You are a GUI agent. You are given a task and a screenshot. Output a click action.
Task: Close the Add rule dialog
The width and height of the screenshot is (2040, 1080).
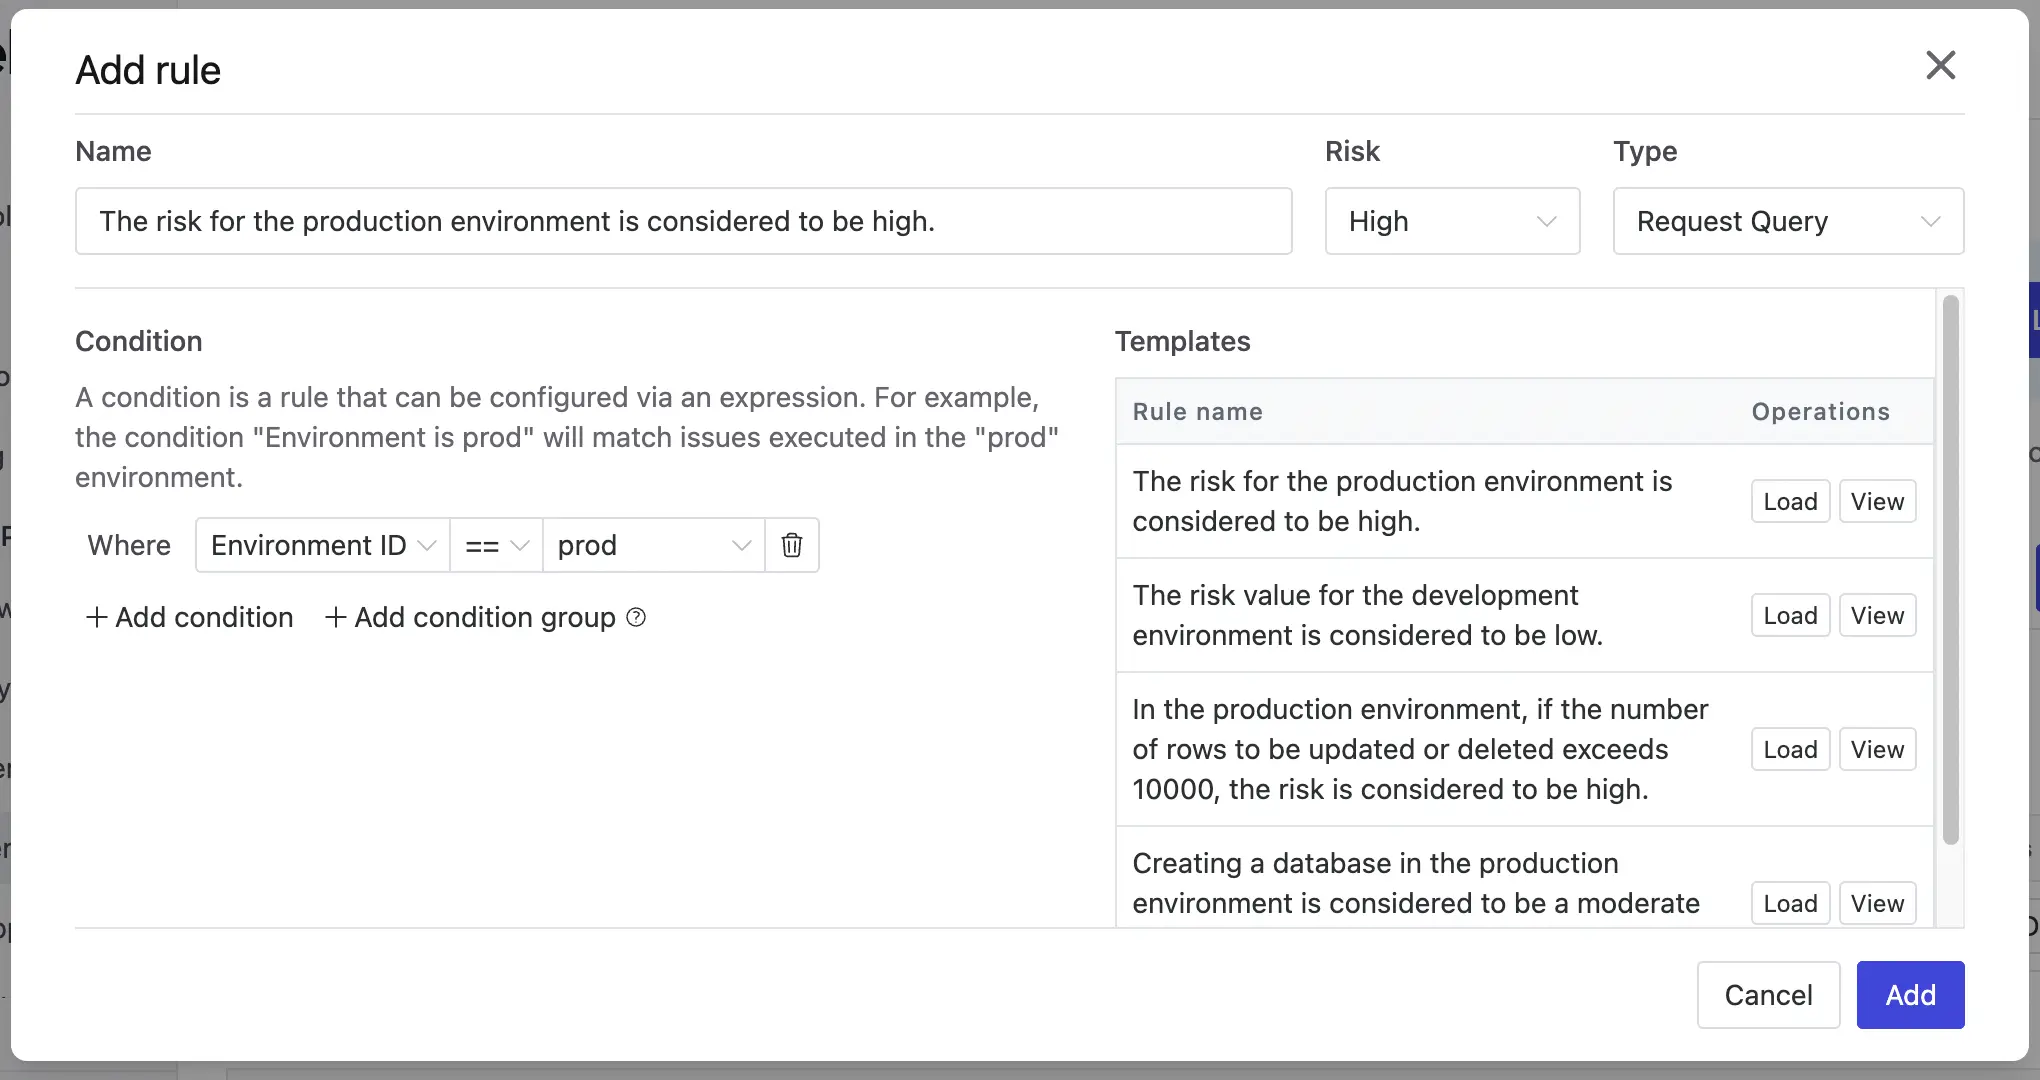pos(1940,65)
